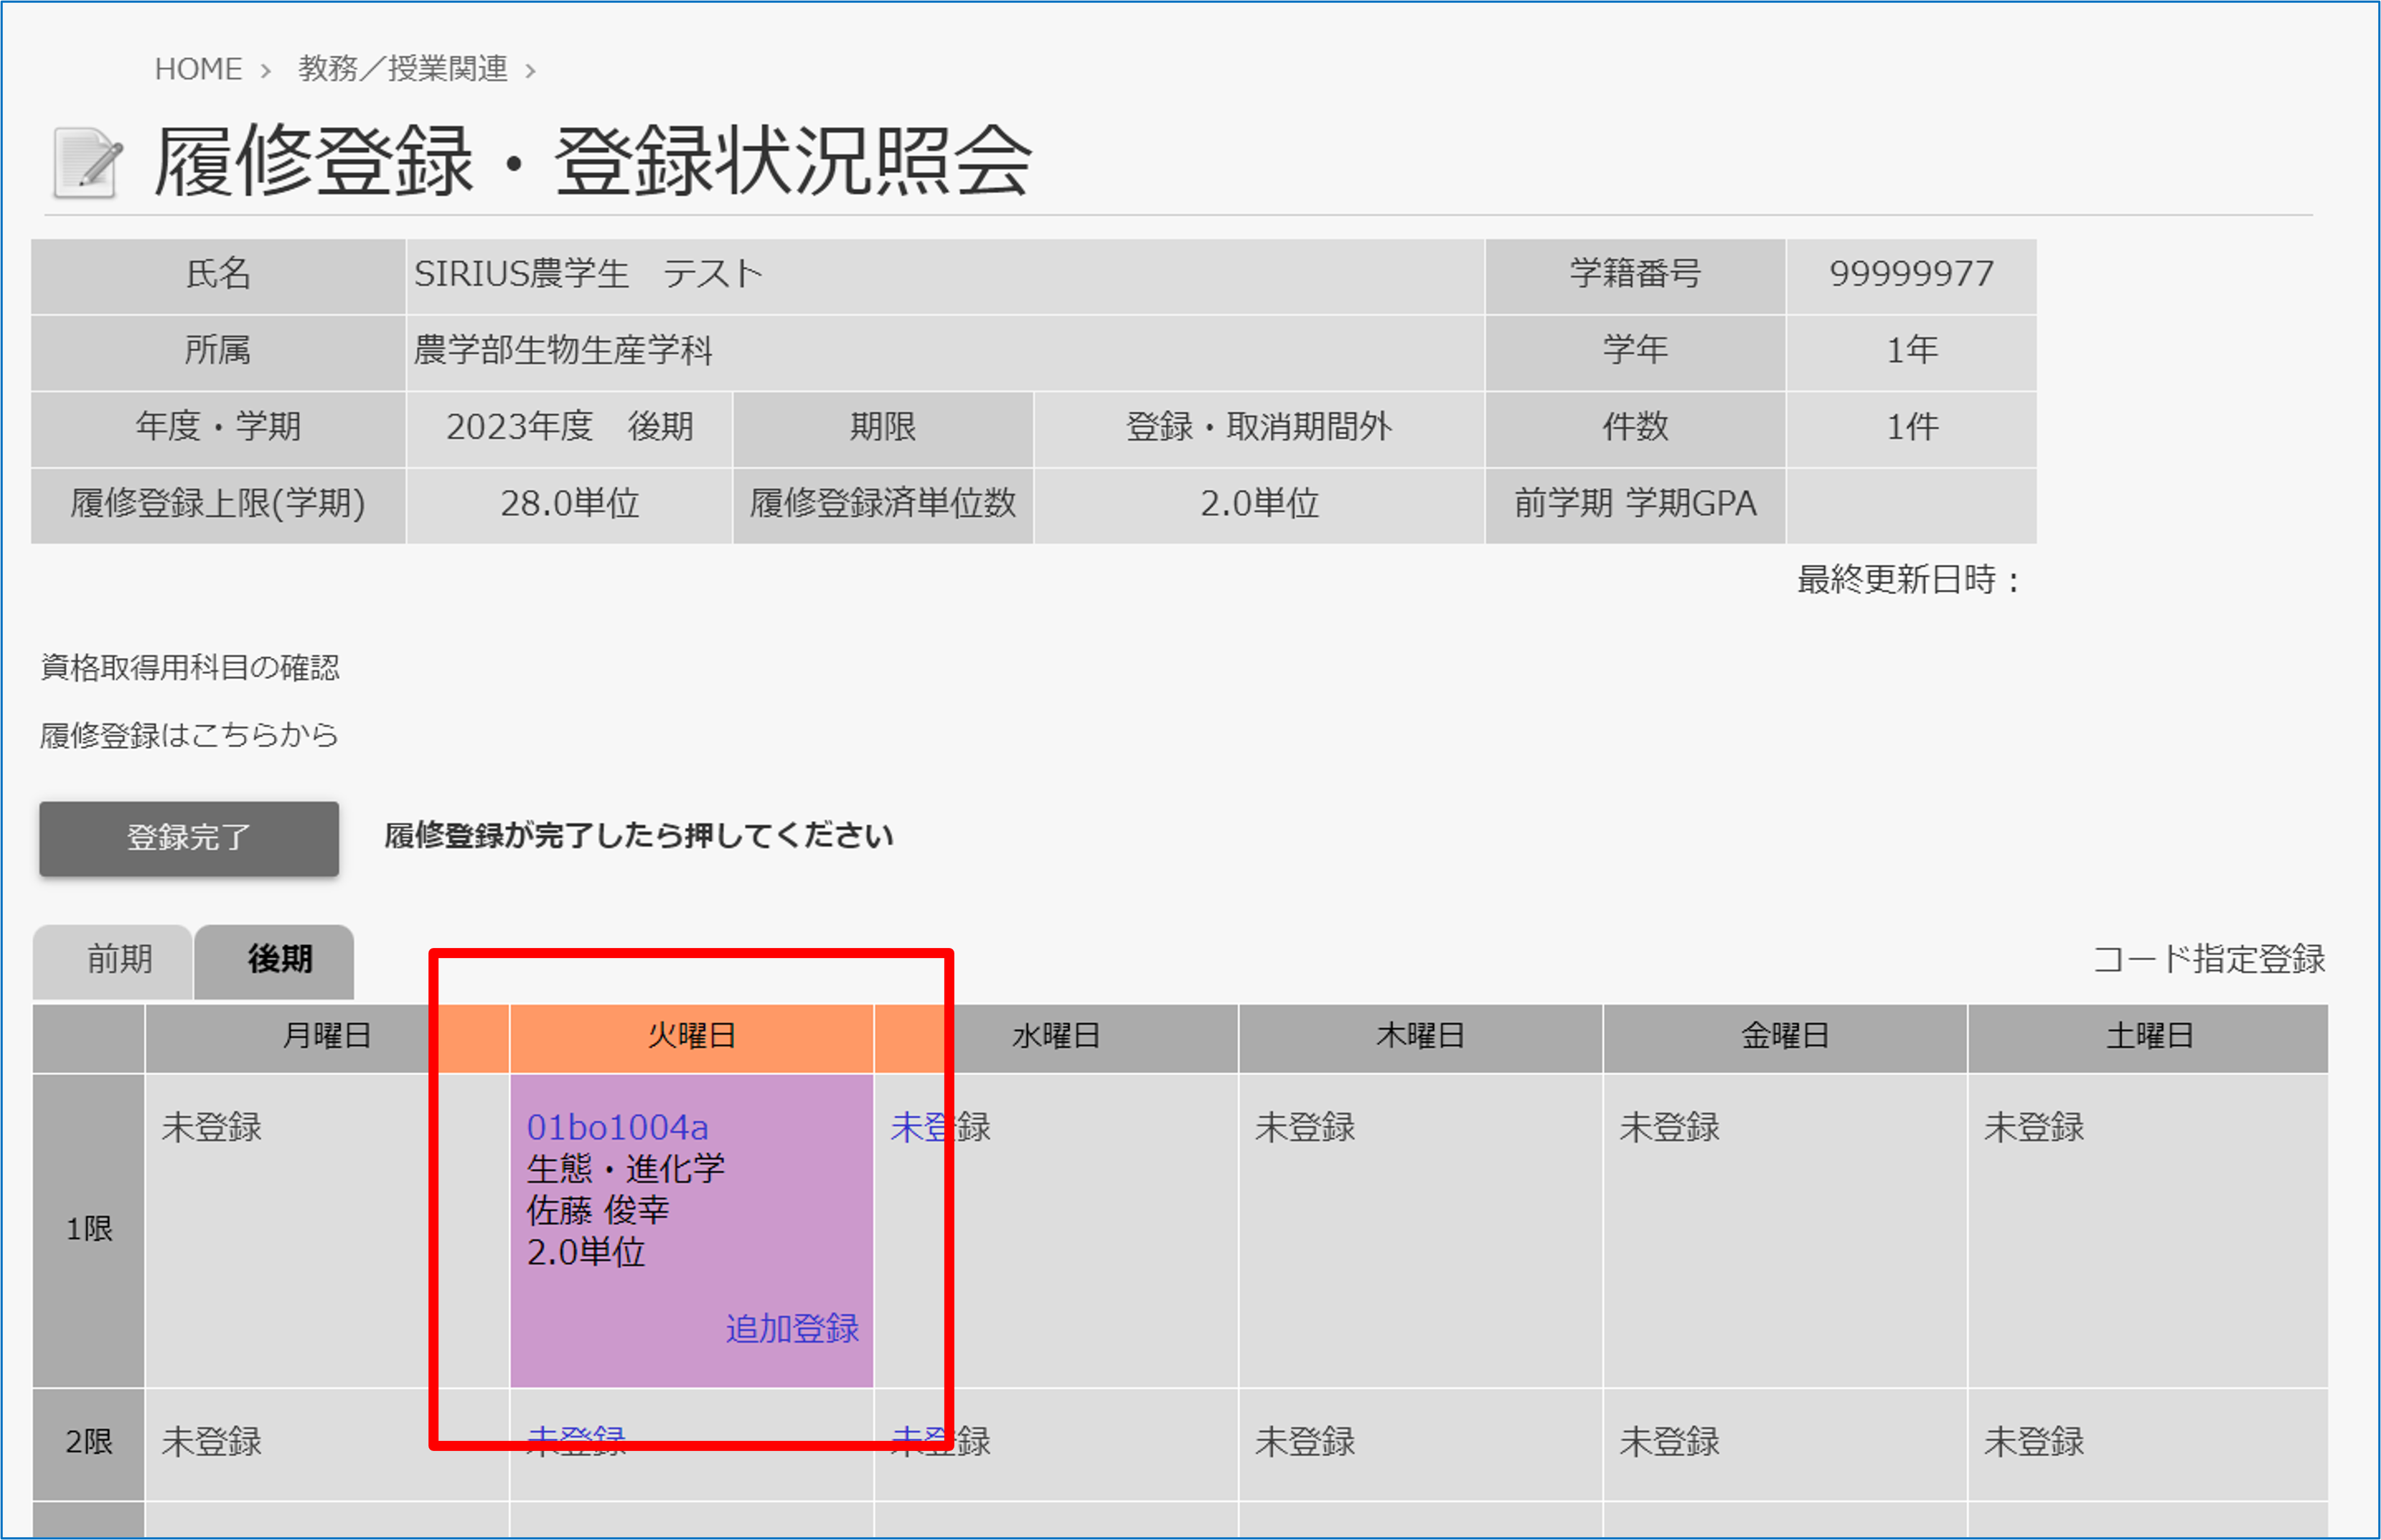
Task: Open 資格取得用科目の確認 link
Action: (190, 667)
